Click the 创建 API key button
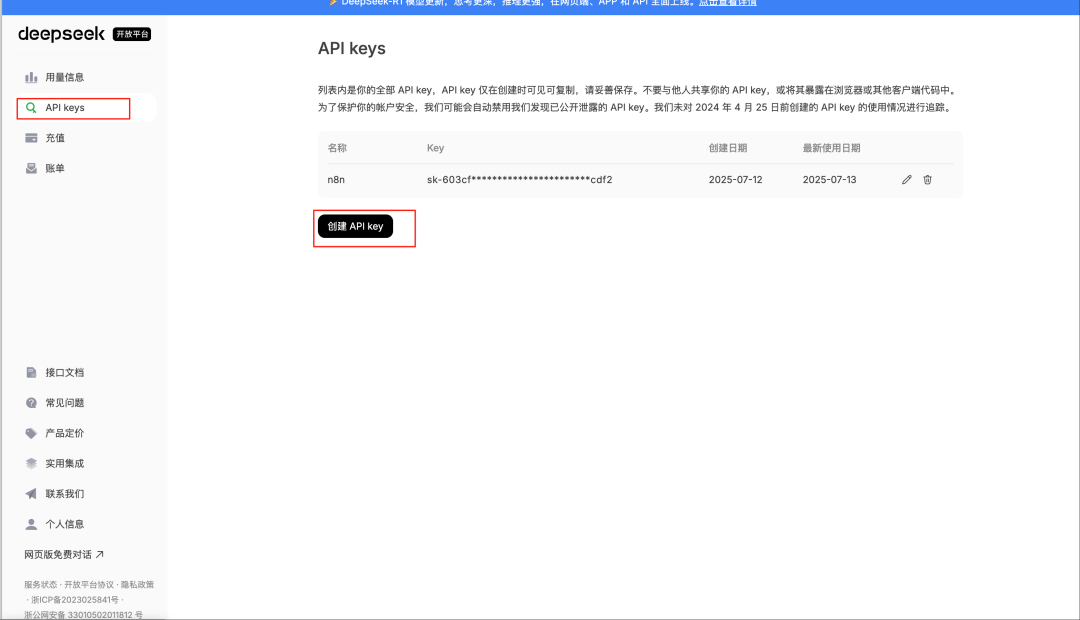The image size is (1080, 620). point(355,226)
